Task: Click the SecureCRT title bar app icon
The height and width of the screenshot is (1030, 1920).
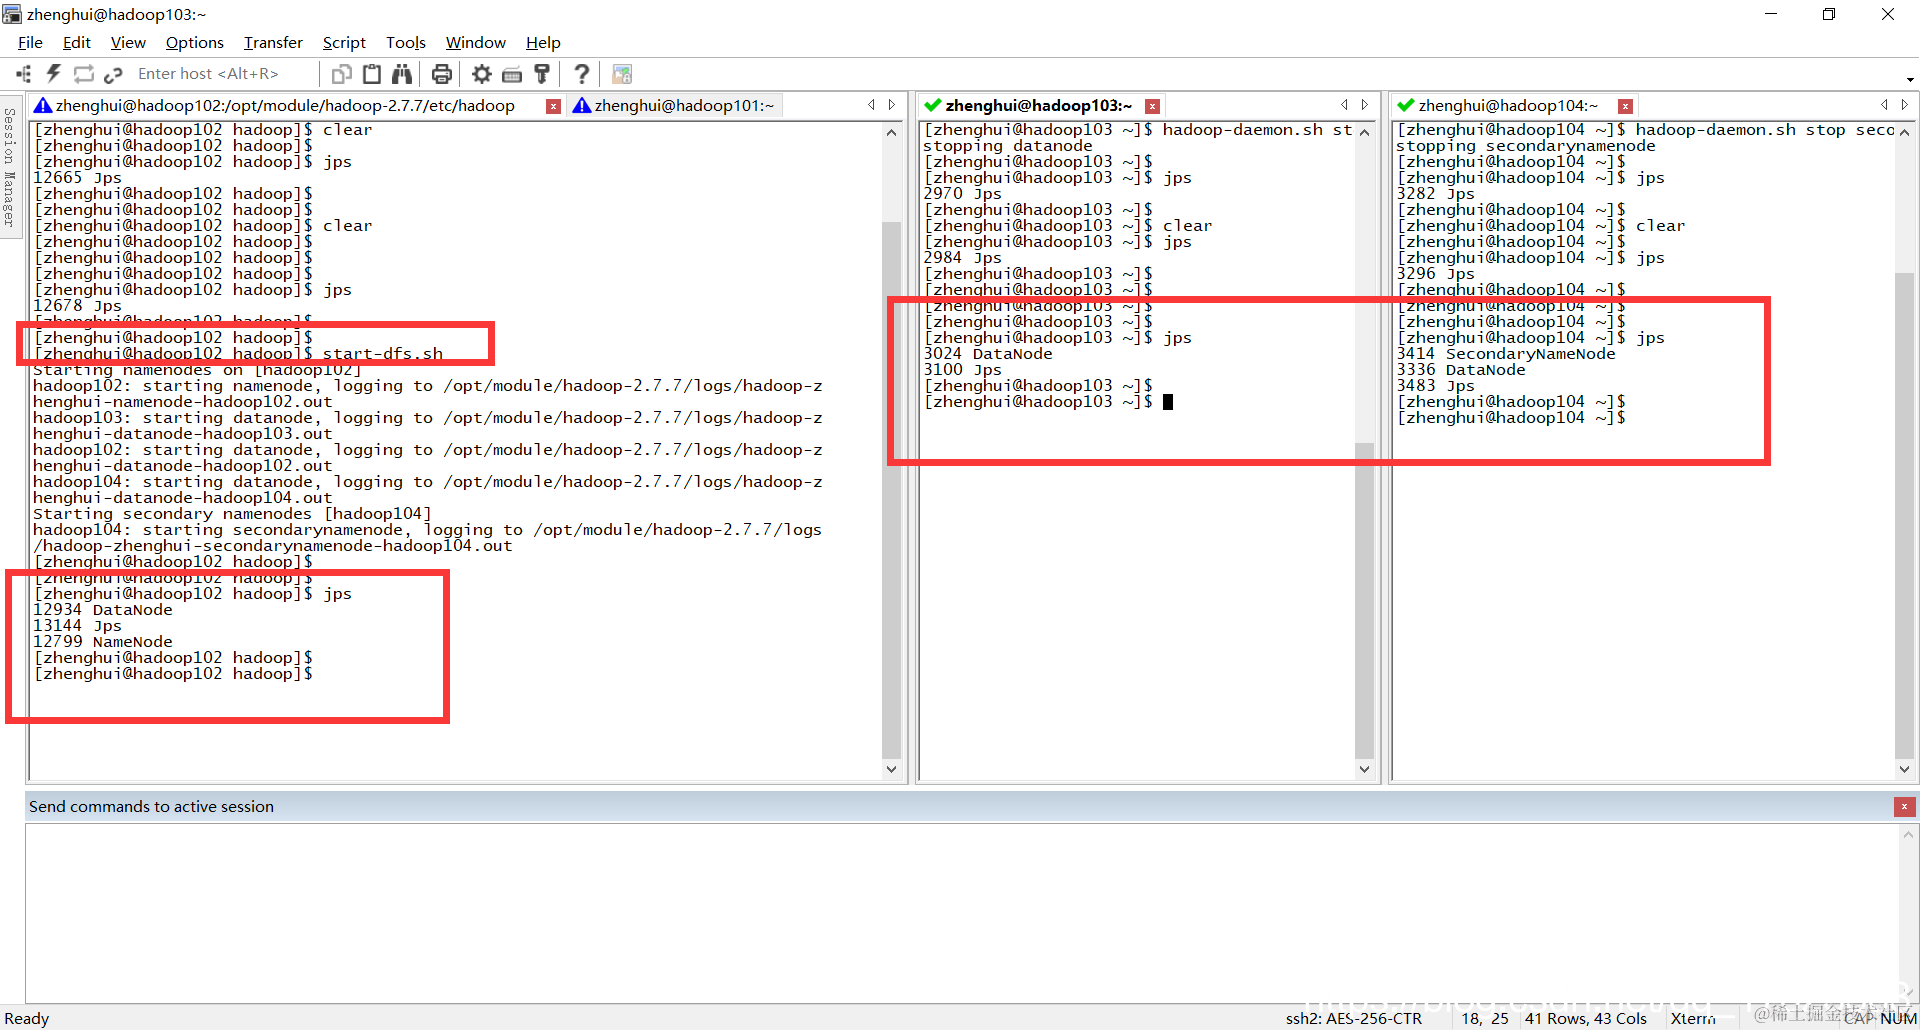Action: pos(12,14)
